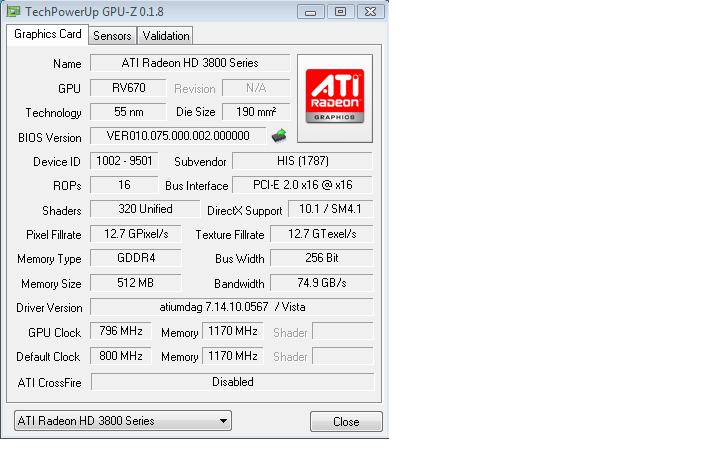Screen dimensions: 720x450
Task: Click the ATI Radeon Graphics logo
Action: click(335, 98)
